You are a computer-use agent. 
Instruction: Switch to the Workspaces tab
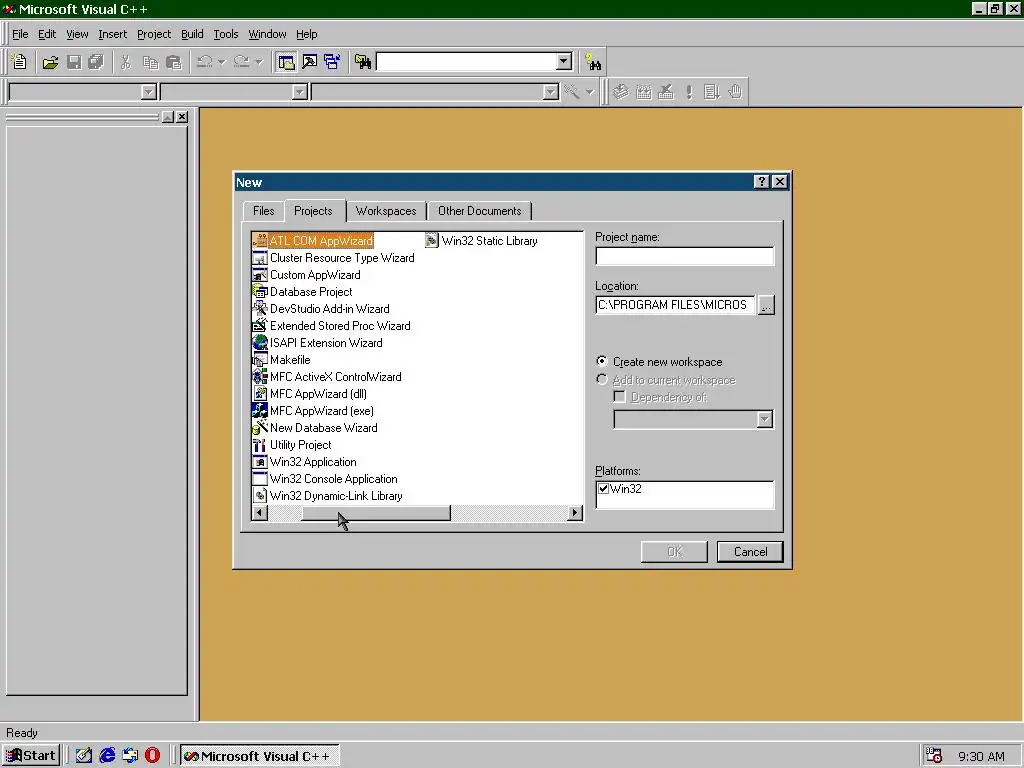pyautogui.click(x=386, y=211)
